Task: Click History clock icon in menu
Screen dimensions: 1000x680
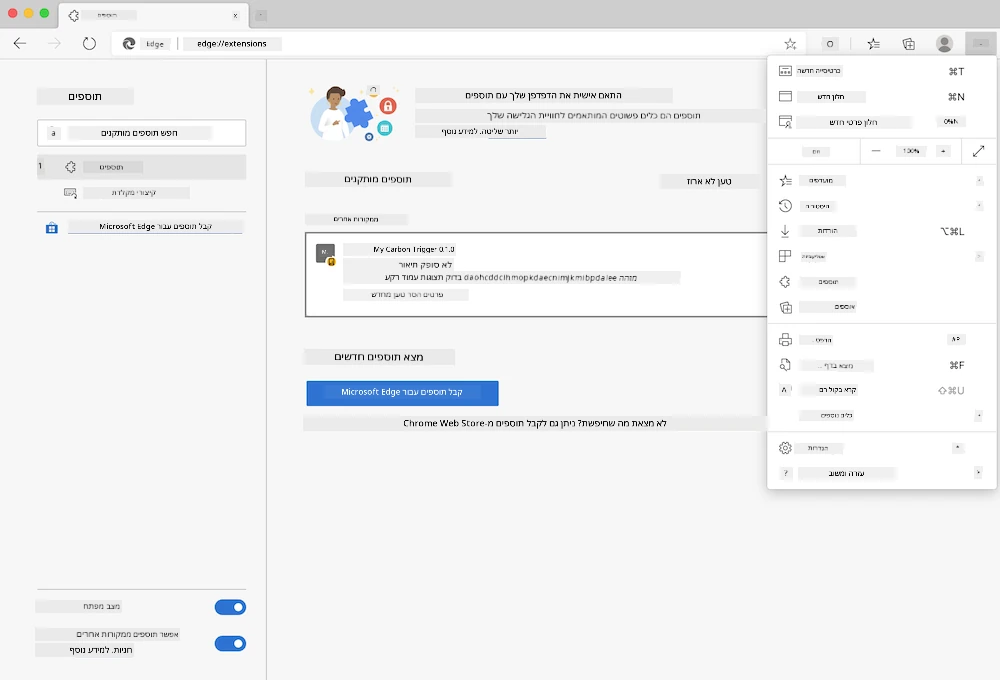Action: (x=785, y=205)
